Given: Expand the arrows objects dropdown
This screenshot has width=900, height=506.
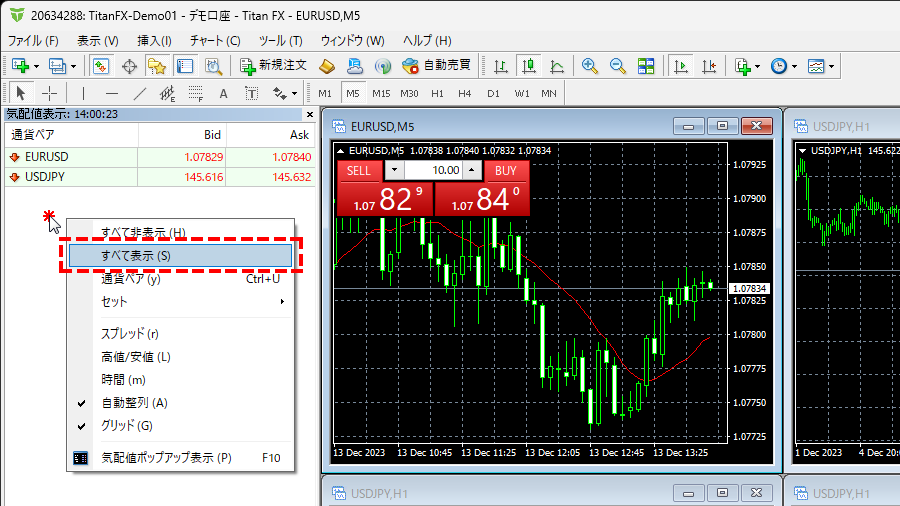Looking at the screenshot, I should coord(294,94).
